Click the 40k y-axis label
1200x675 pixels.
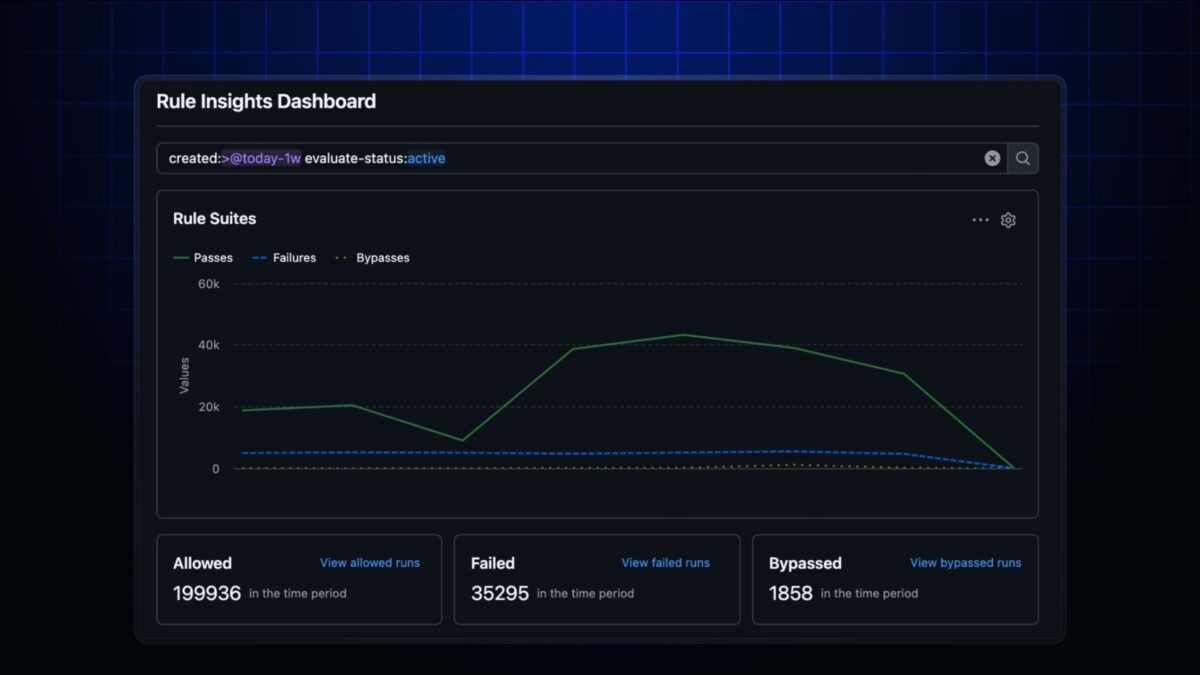(208, 345)
